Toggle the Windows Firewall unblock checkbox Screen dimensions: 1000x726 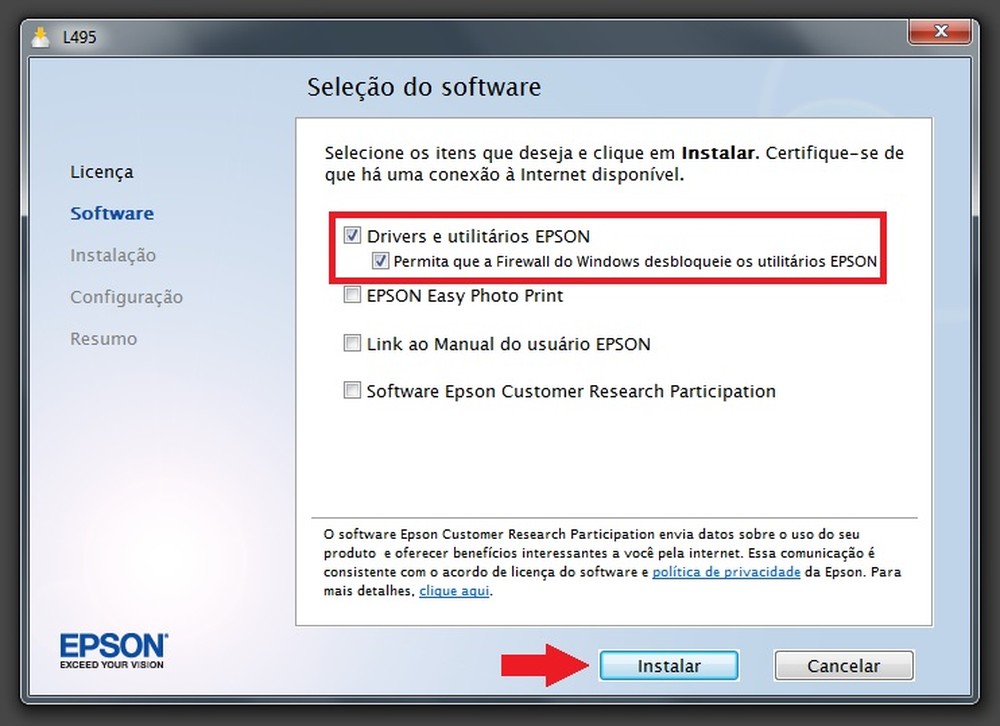coord(380,261)
